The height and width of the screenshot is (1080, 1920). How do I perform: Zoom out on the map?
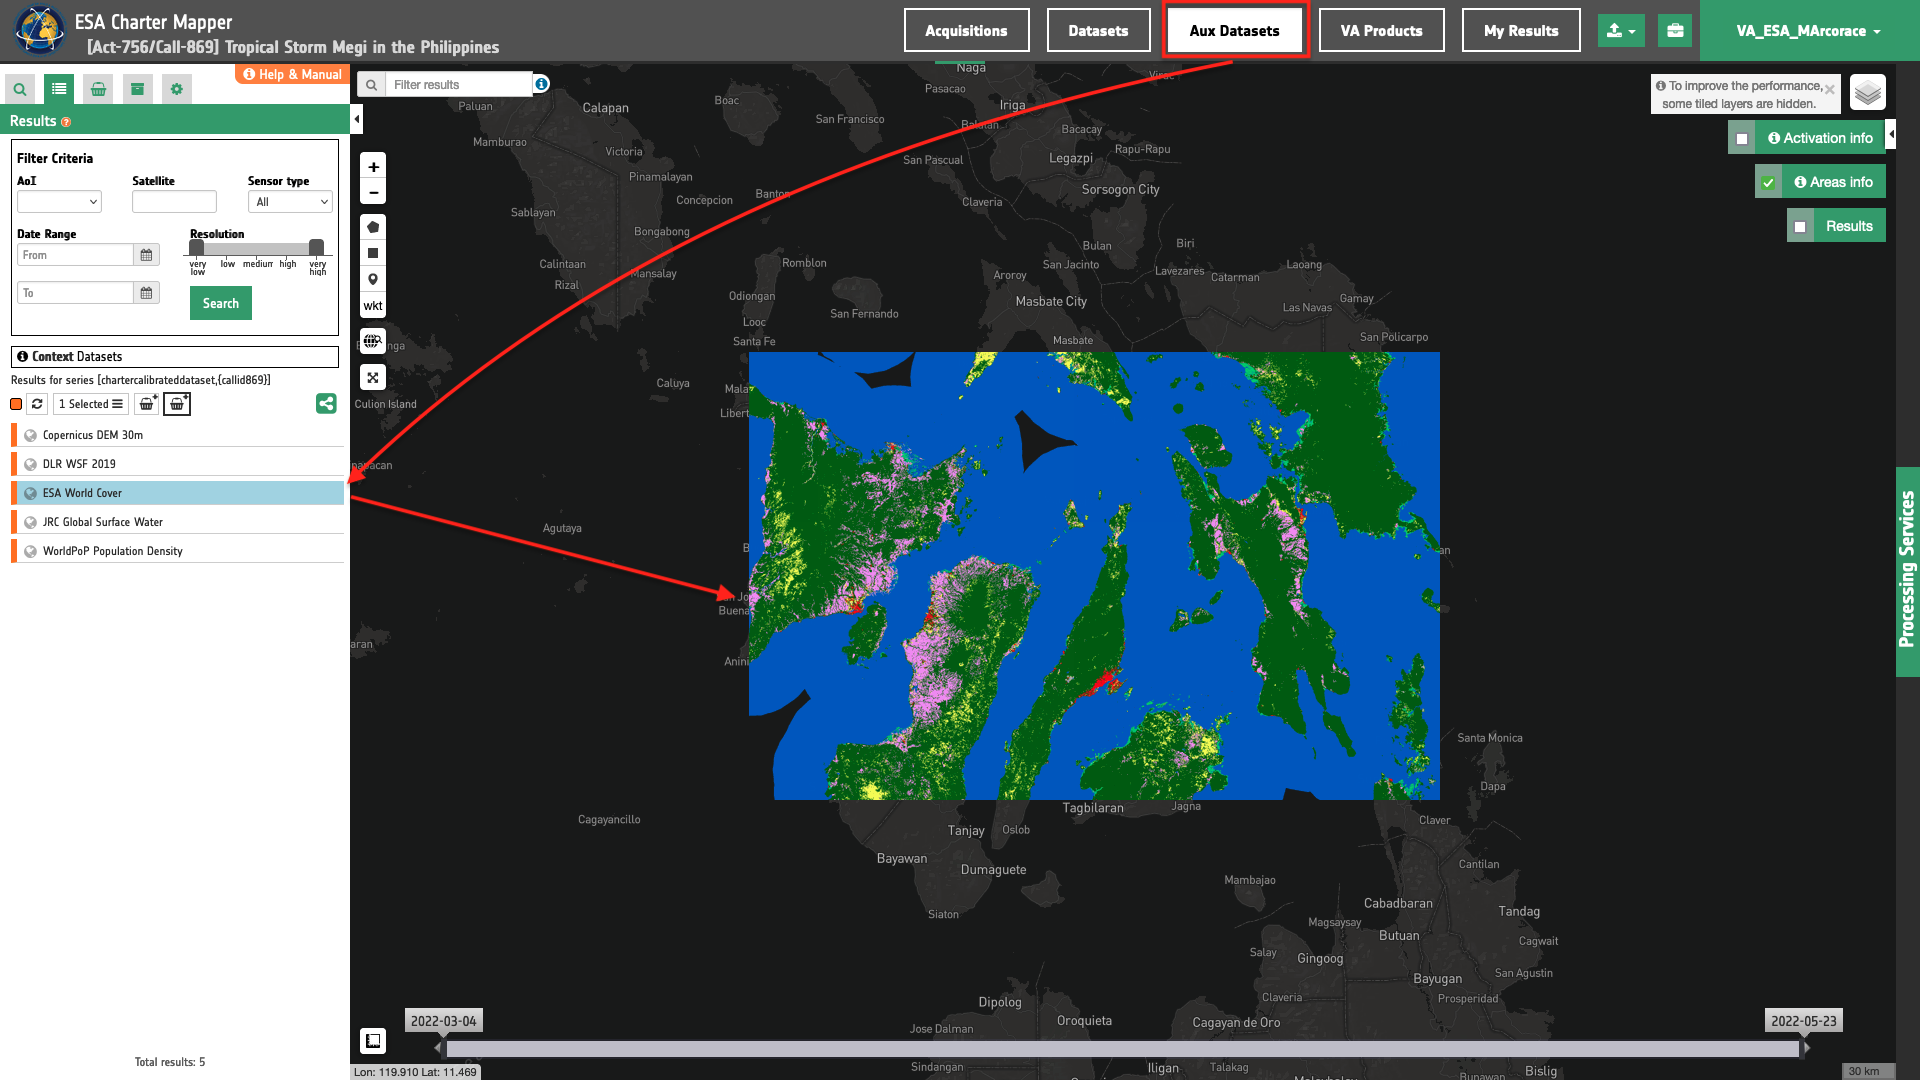pos(373,192)
